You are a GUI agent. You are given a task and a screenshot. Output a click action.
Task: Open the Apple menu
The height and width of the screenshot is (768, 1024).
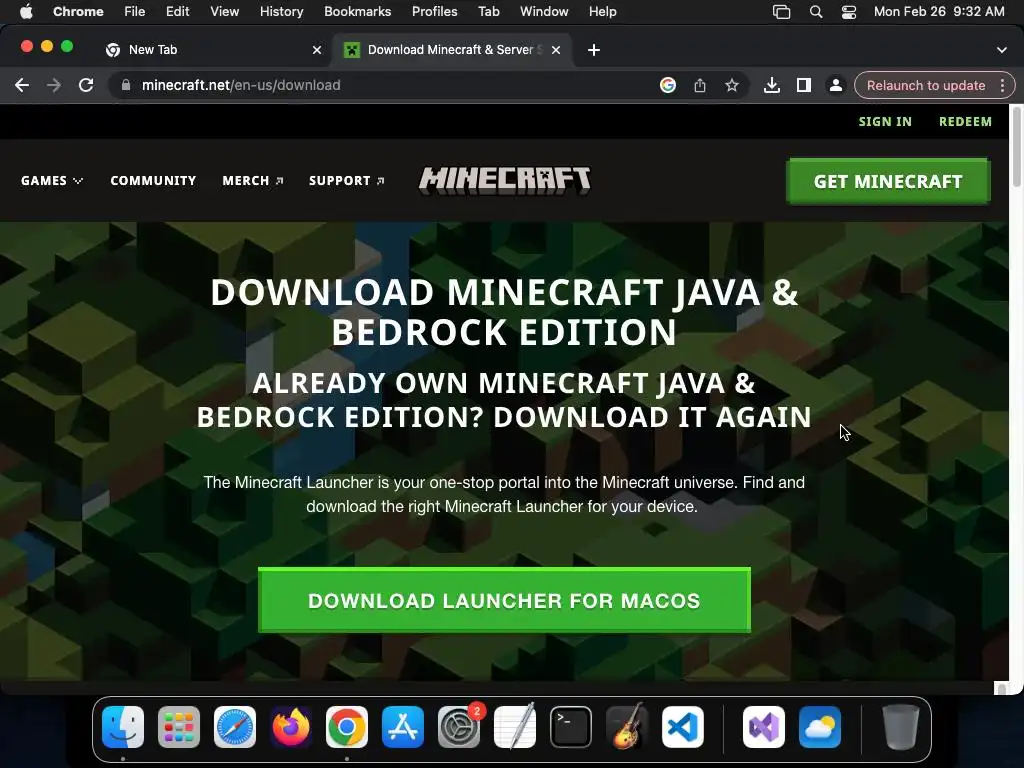(26, 11)
